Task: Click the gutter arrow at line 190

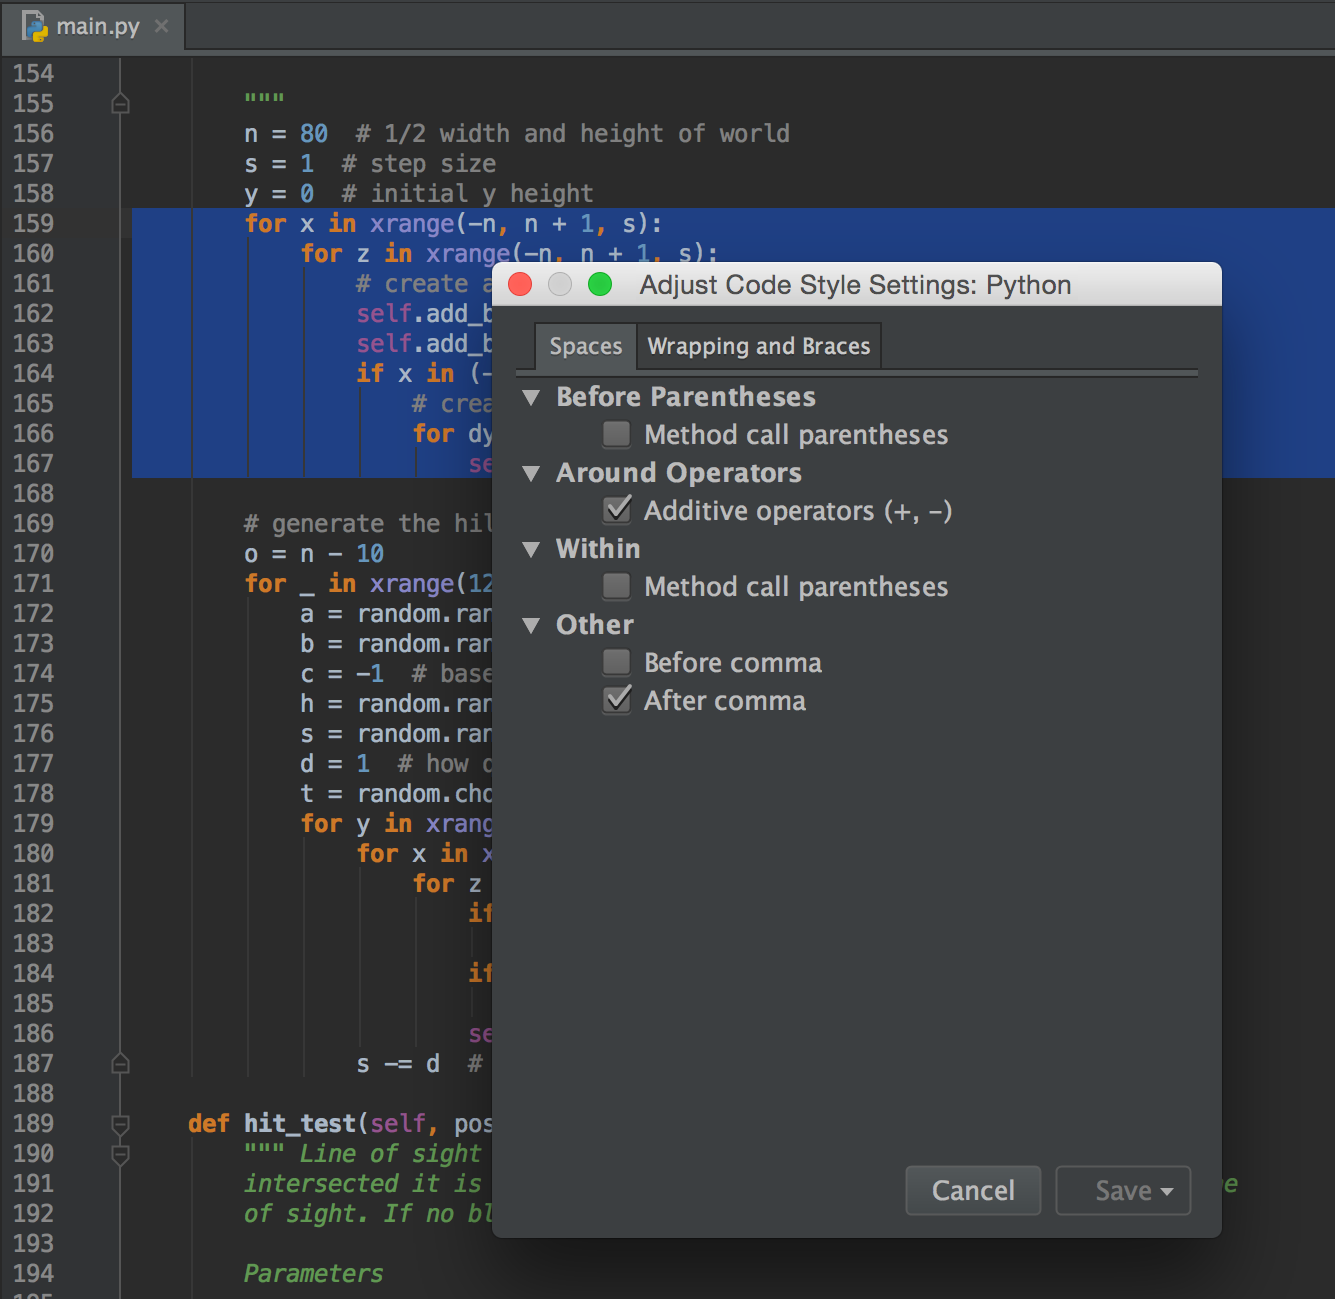Action: click(120, 1154)
